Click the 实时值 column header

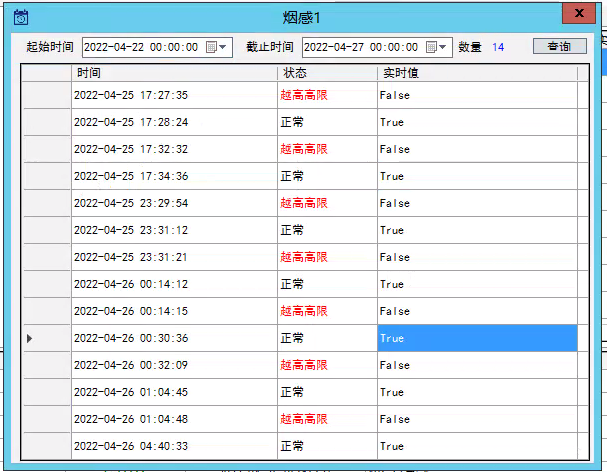click(x=477, y=73)
